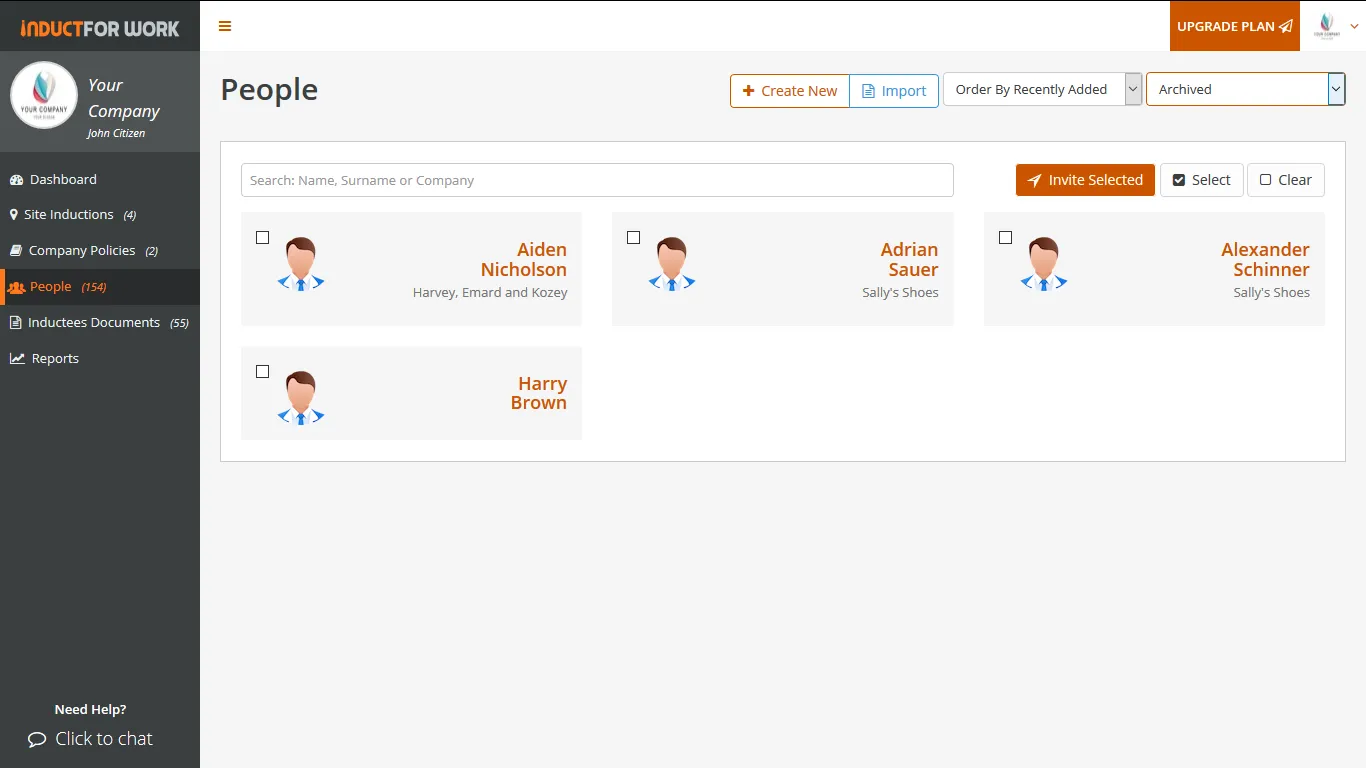Click the Import button
1366x768 pixels.
[894, 91]
